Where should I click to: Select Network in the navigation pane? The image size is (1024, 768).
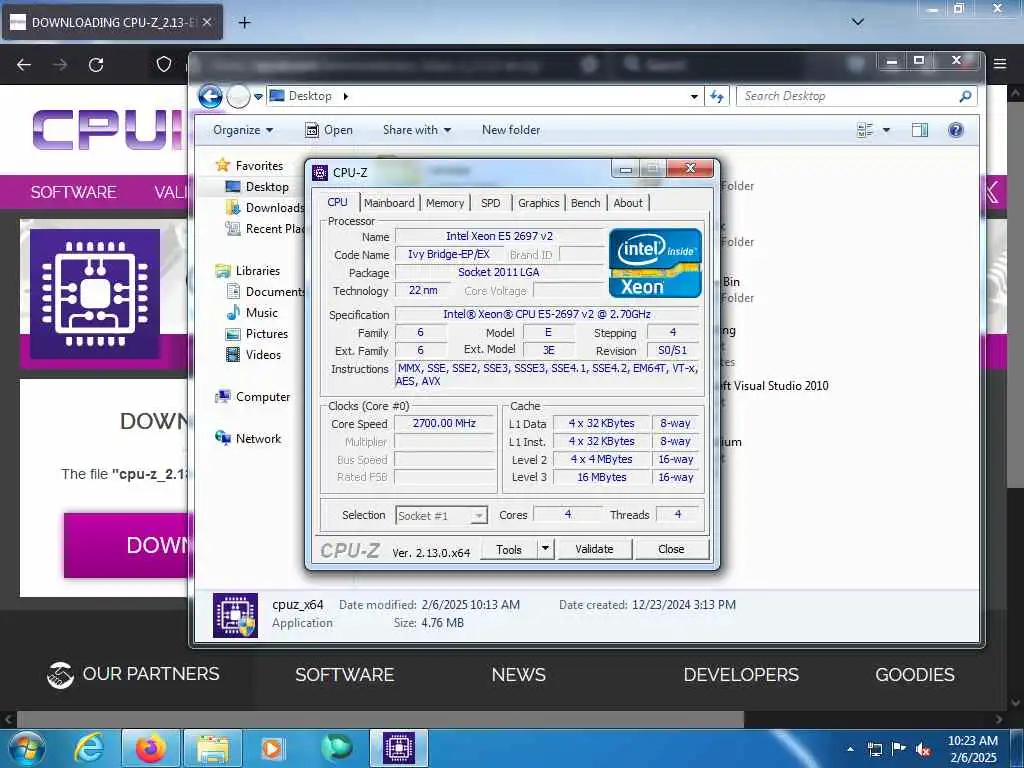[x=258, y=439]
